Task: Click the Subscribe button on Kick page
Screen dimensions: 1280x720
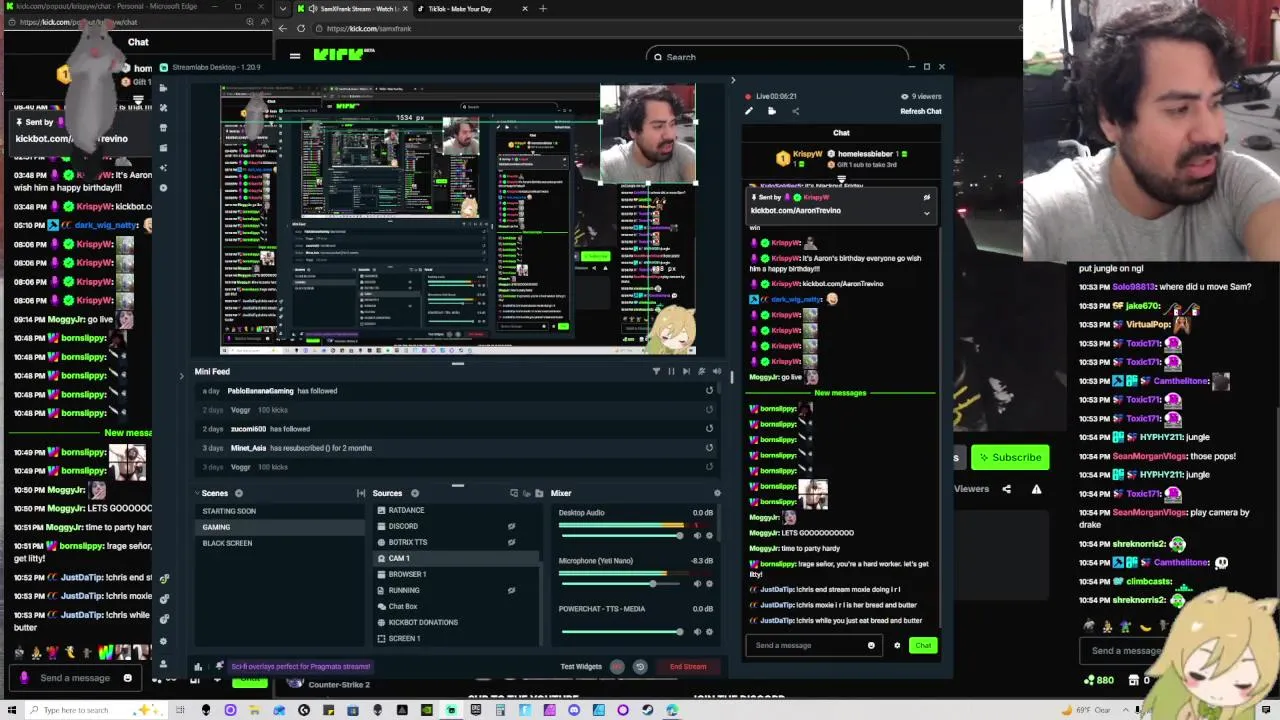Action: point(1009,457)
